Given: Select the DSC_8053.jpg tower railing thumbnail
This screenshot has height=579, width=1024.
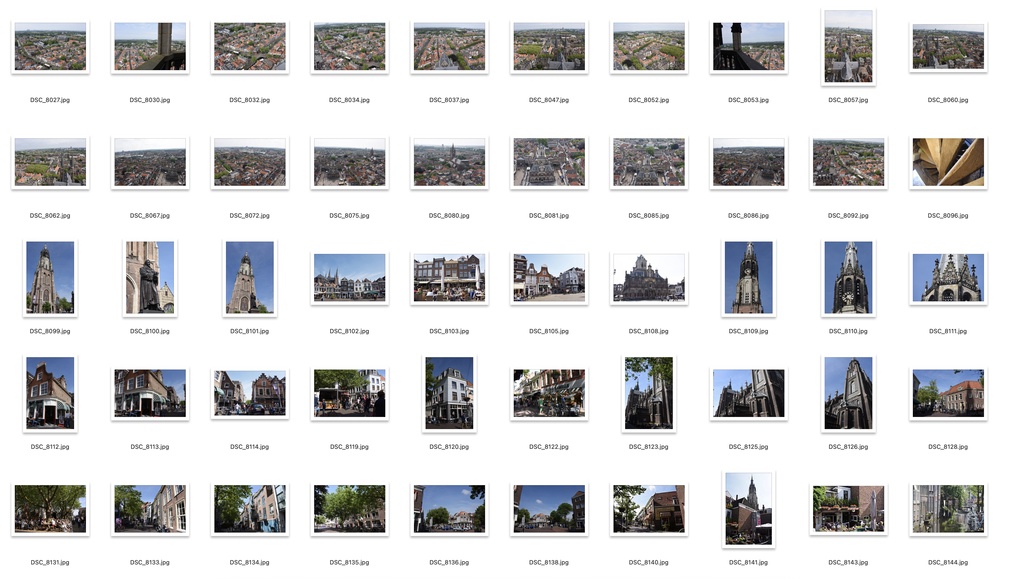Looking at the screenshot, I should (748, 46).
